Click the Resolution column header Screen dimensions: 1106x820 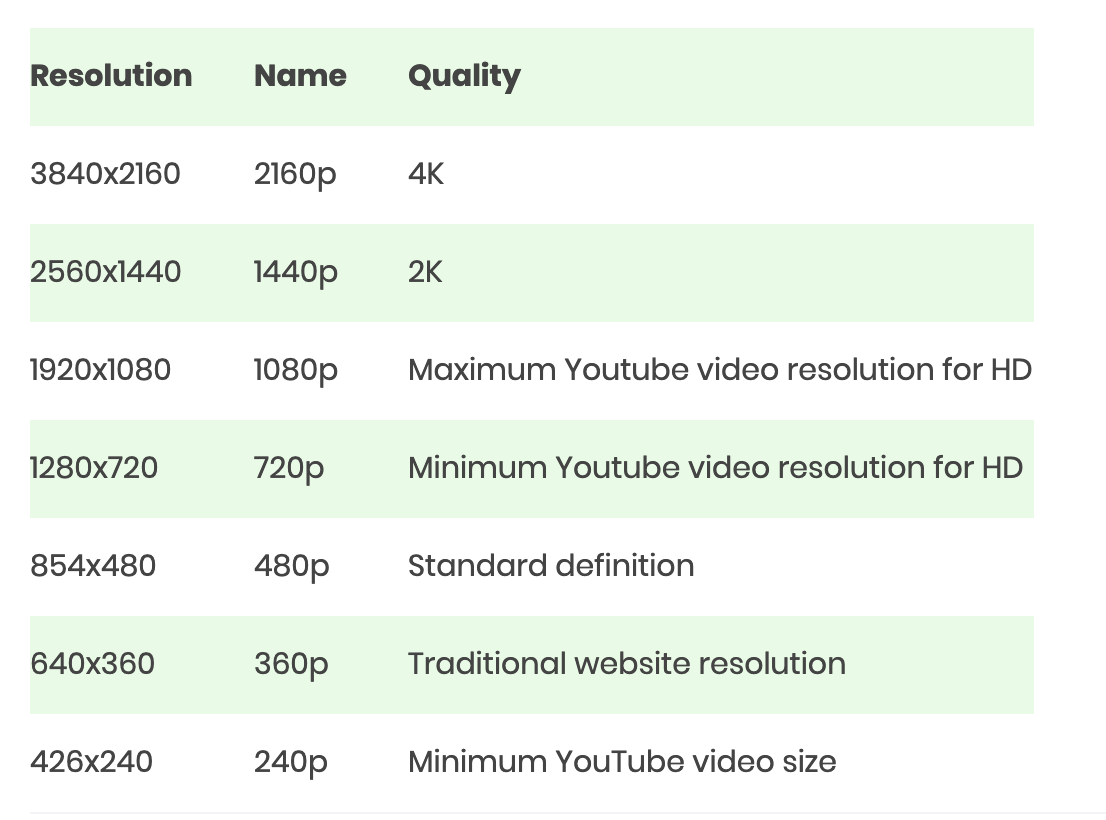pyautogui.click(x=111, y=76)
